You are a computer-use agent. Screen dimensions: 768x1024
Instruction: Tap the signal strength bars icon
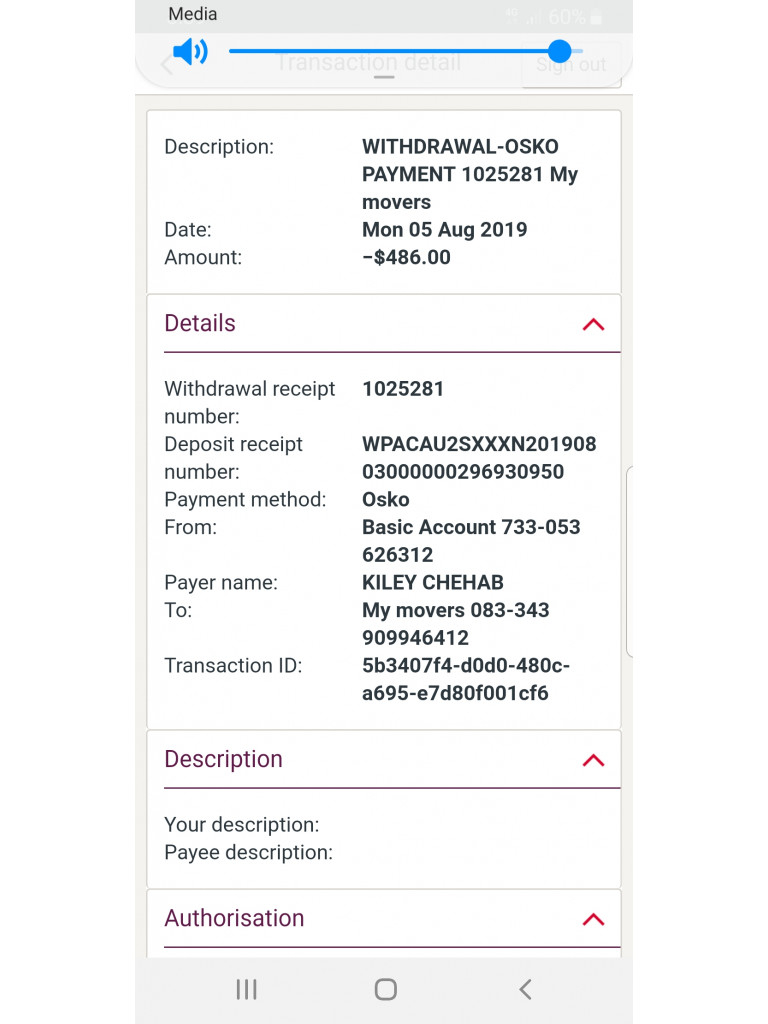(534, 18)
